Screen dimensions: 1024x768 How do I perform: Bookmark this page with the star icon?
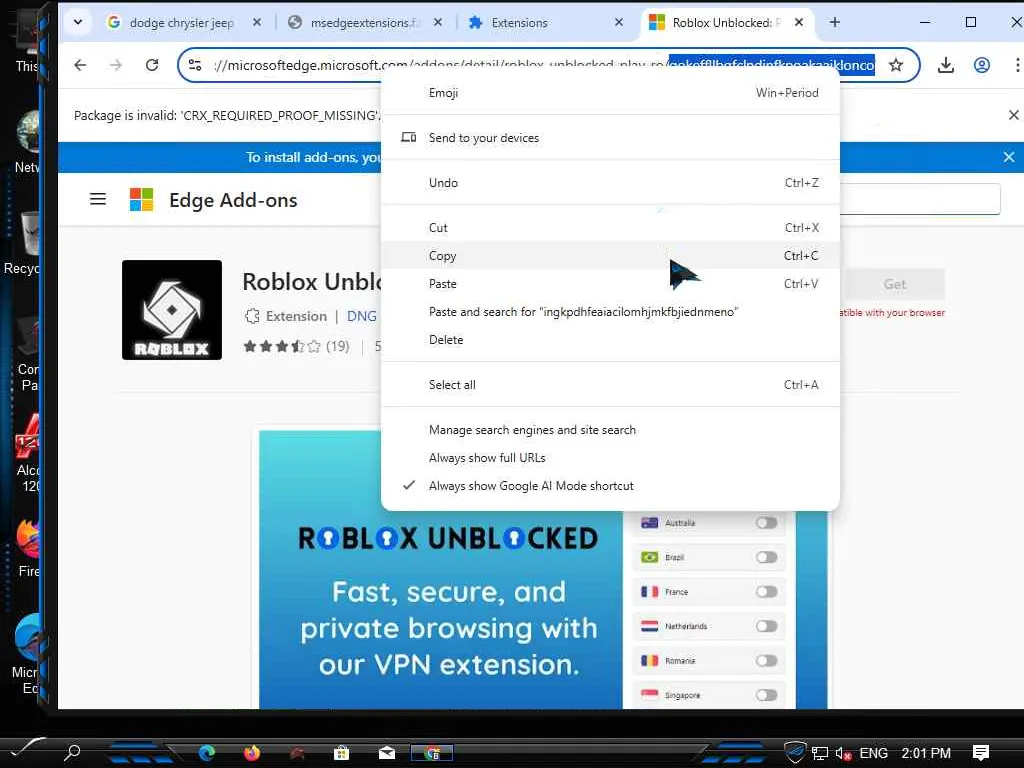point(896,65)
